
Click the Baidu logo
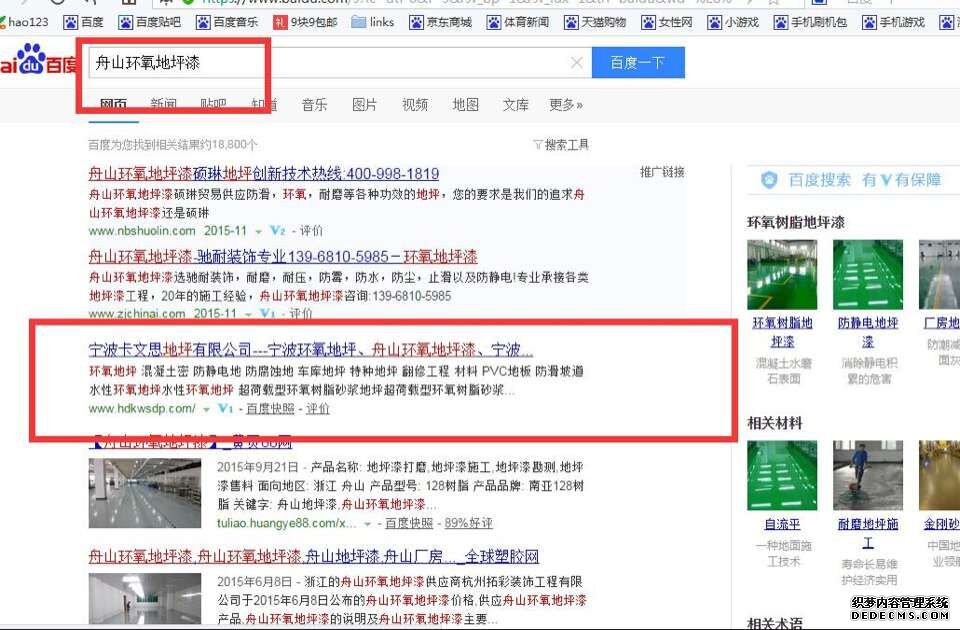point(38,60)
